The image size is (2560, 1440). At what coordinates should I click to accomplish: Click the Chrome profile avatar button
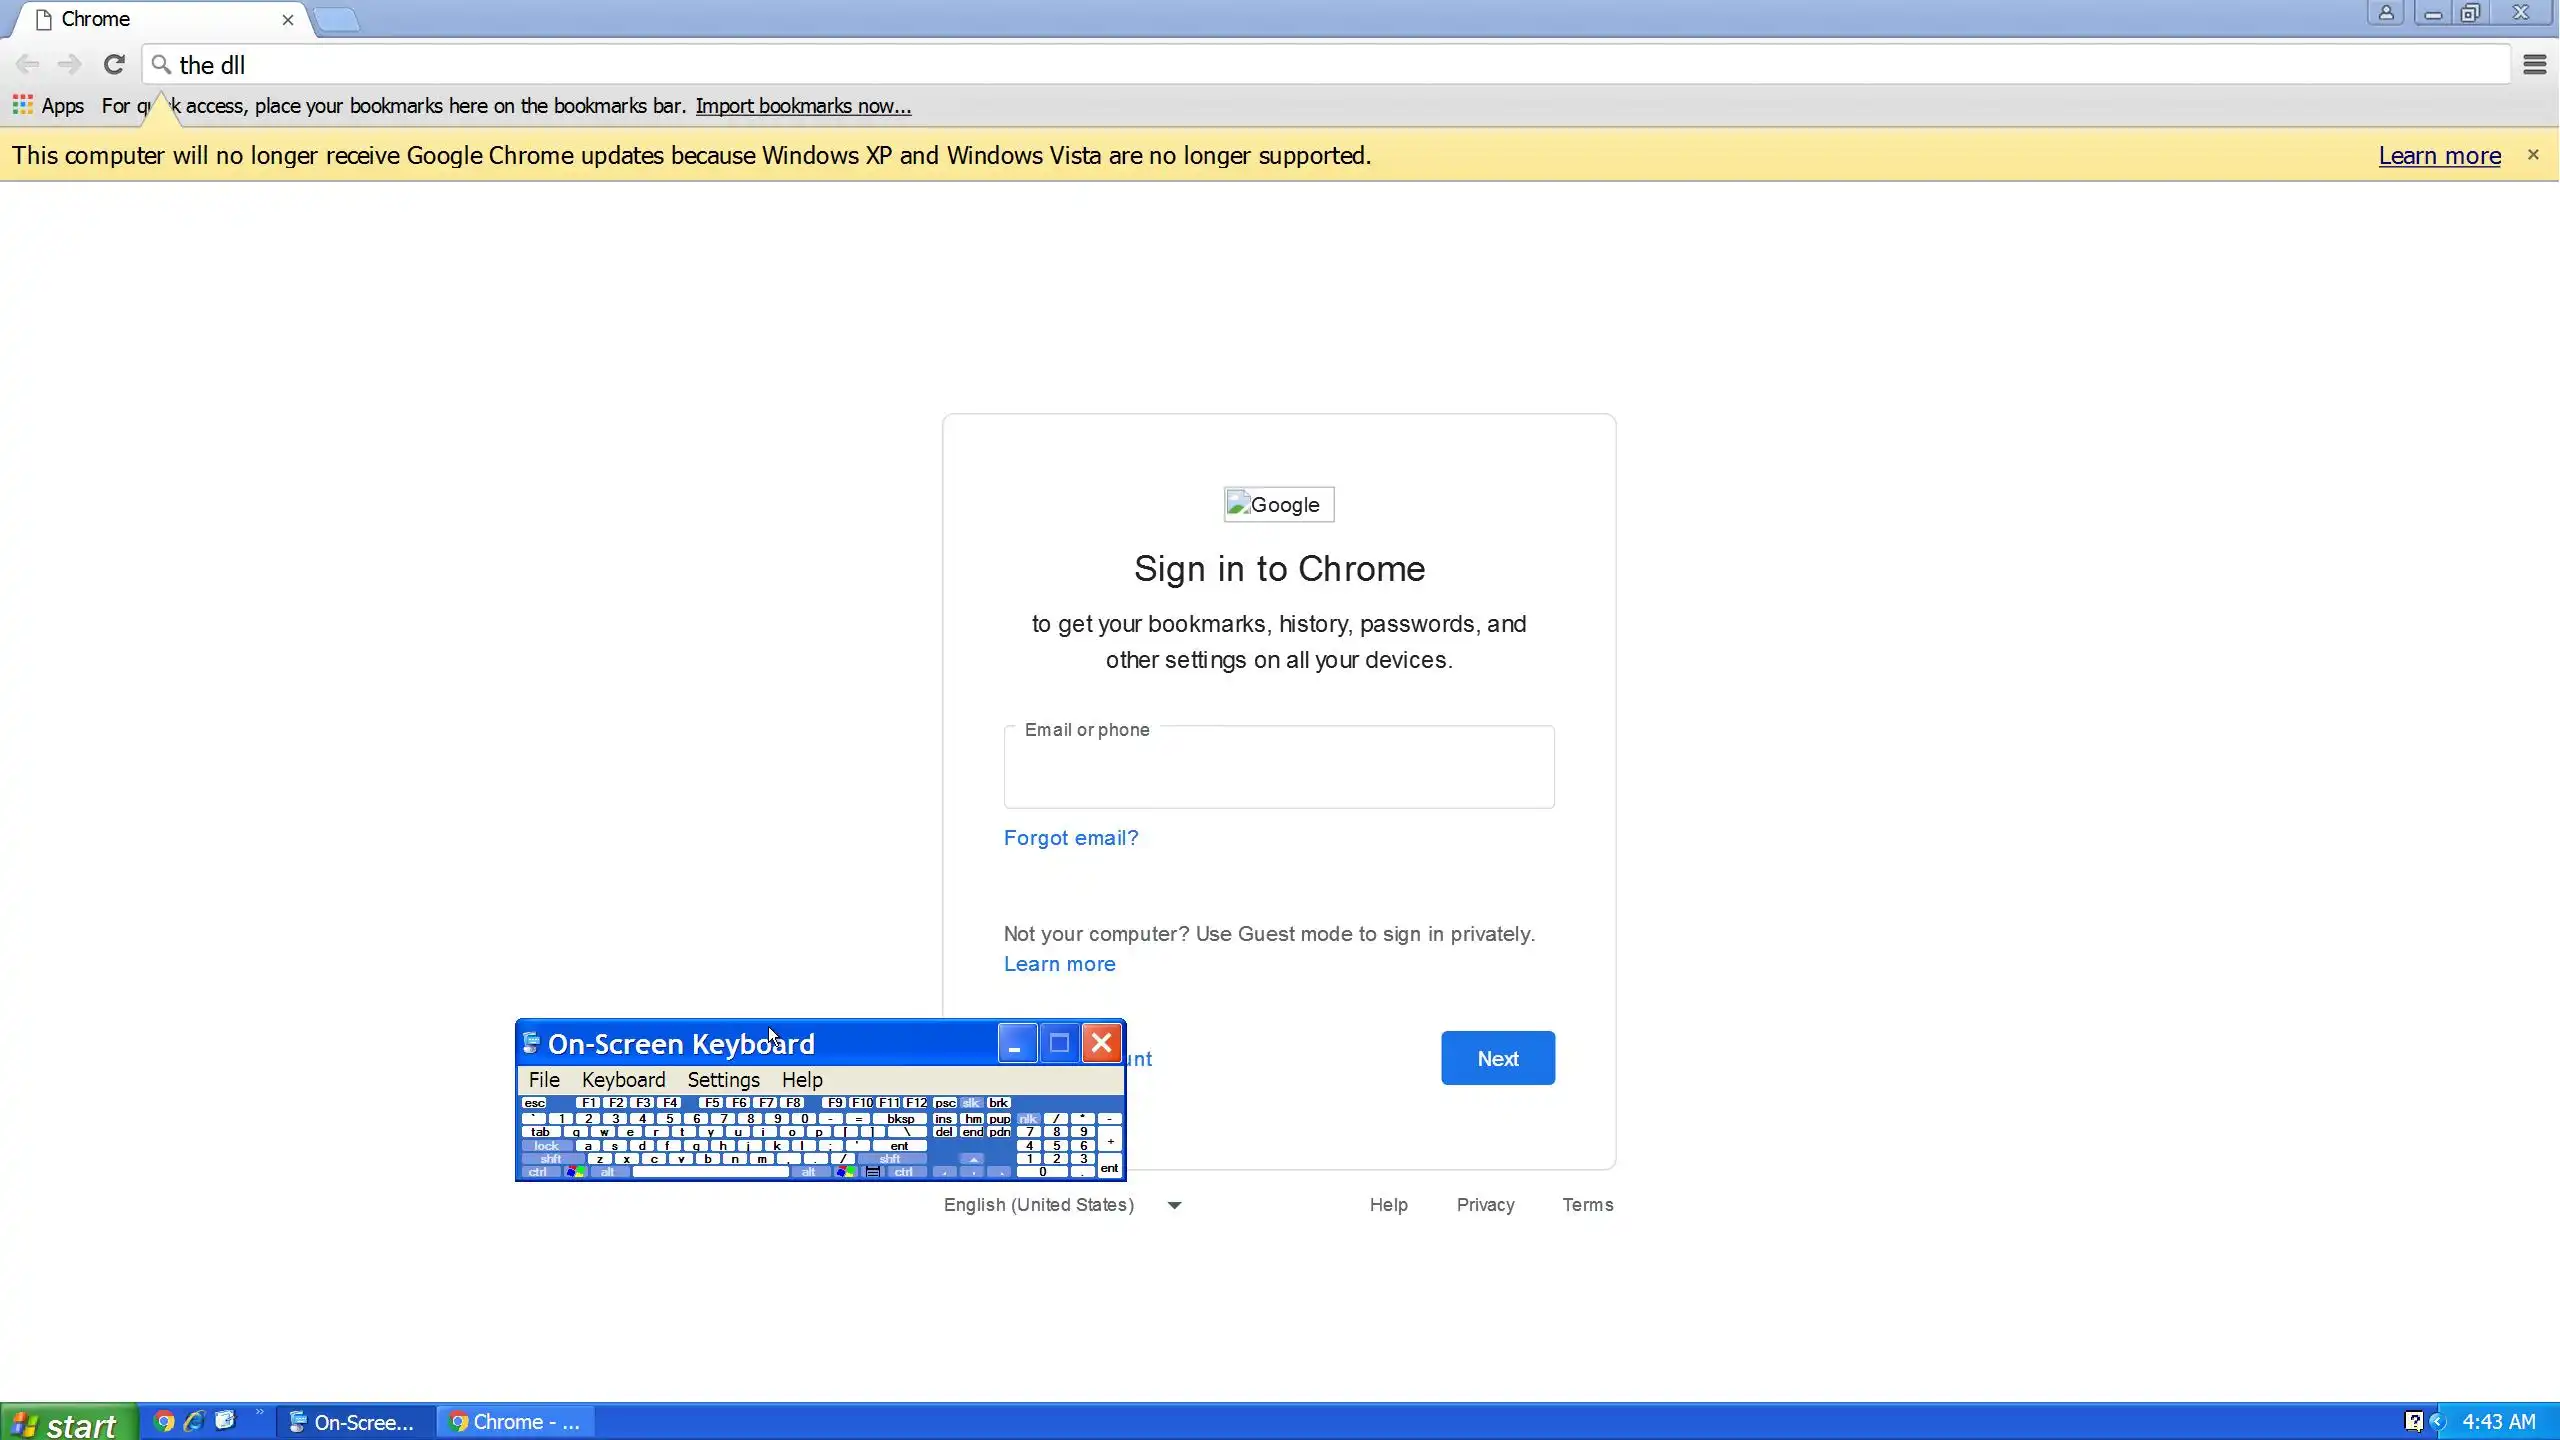point(2385,14)
